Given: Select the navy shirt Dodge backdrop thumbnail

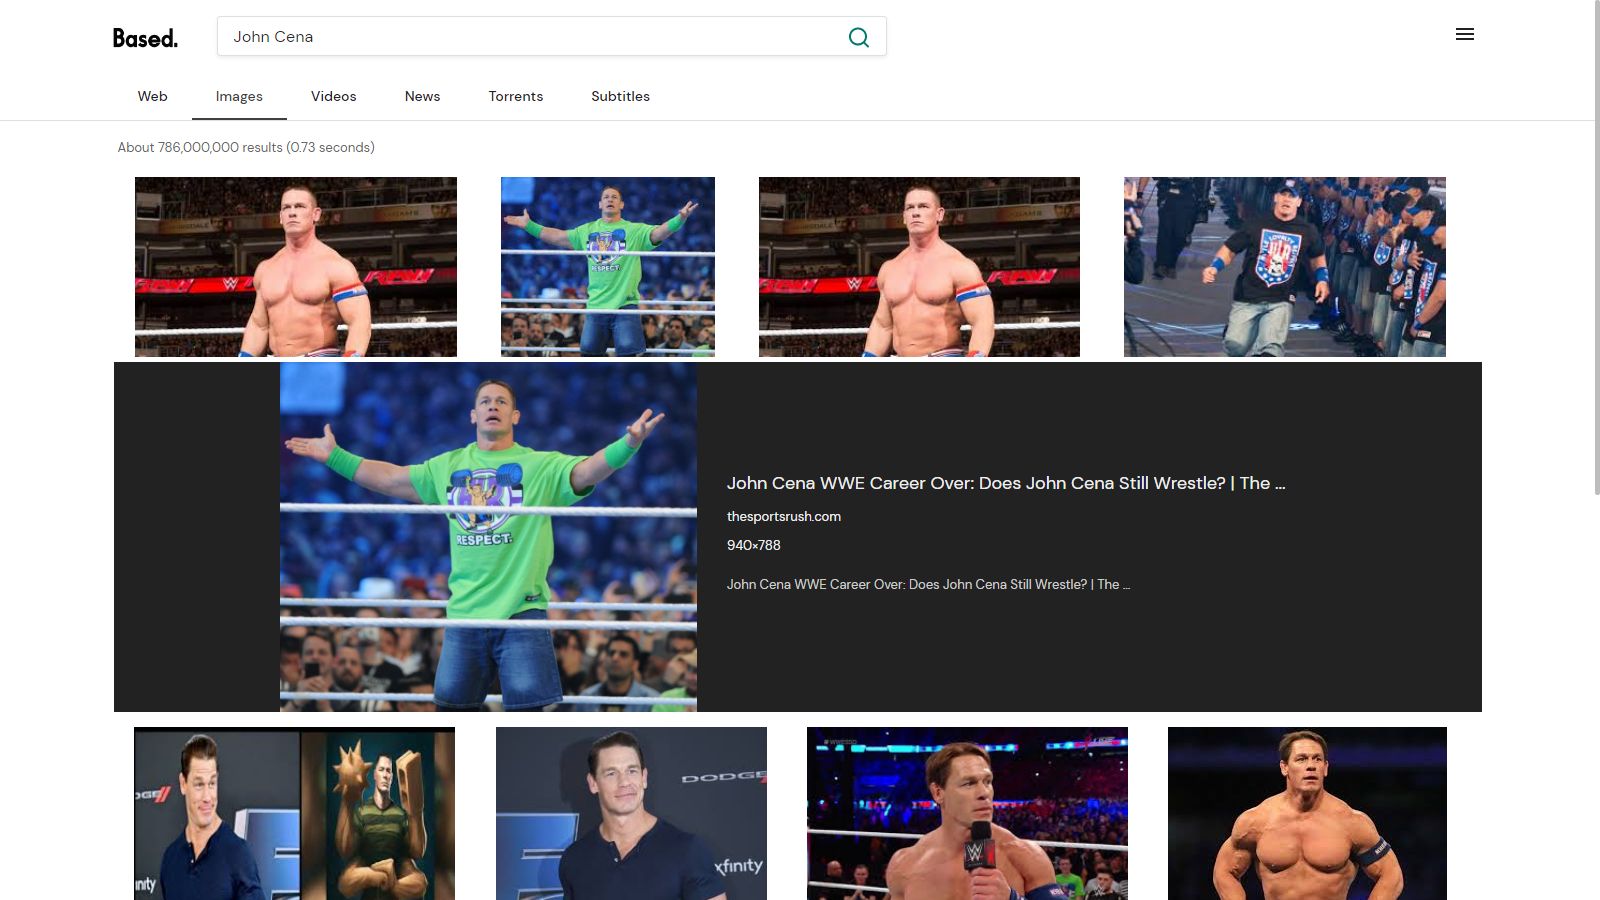Looking at the screenshot, I should click(x=631, y=813).
